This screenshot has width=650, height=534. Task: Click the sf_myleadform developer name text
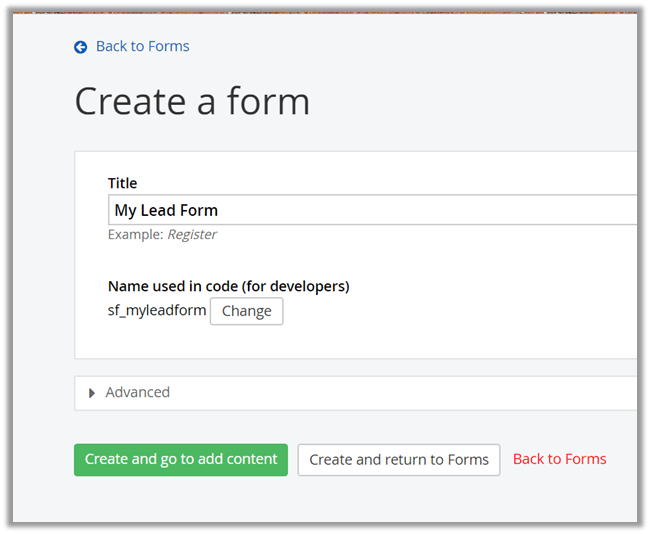[157, 310]
